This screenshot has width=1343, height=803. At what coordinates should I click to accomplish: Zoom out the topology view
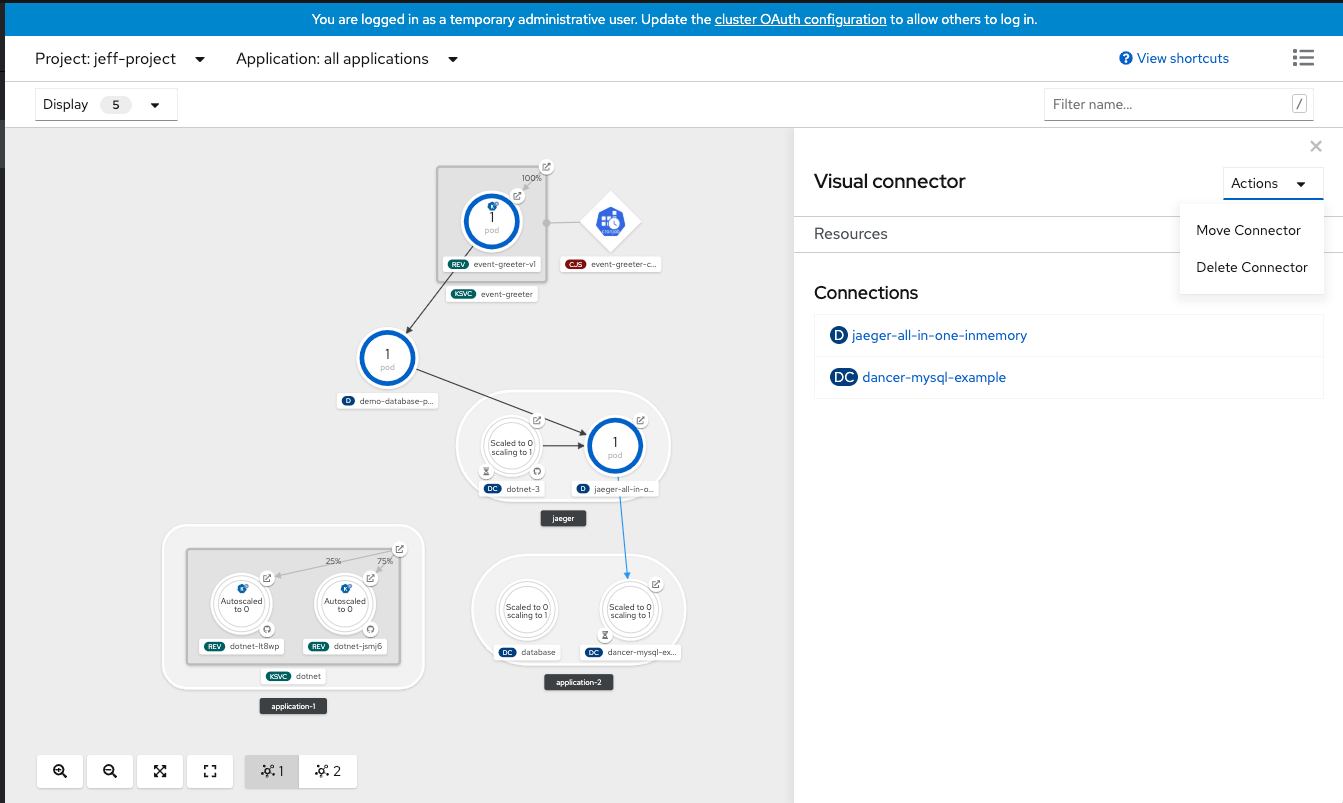click(x=110, y=771)
